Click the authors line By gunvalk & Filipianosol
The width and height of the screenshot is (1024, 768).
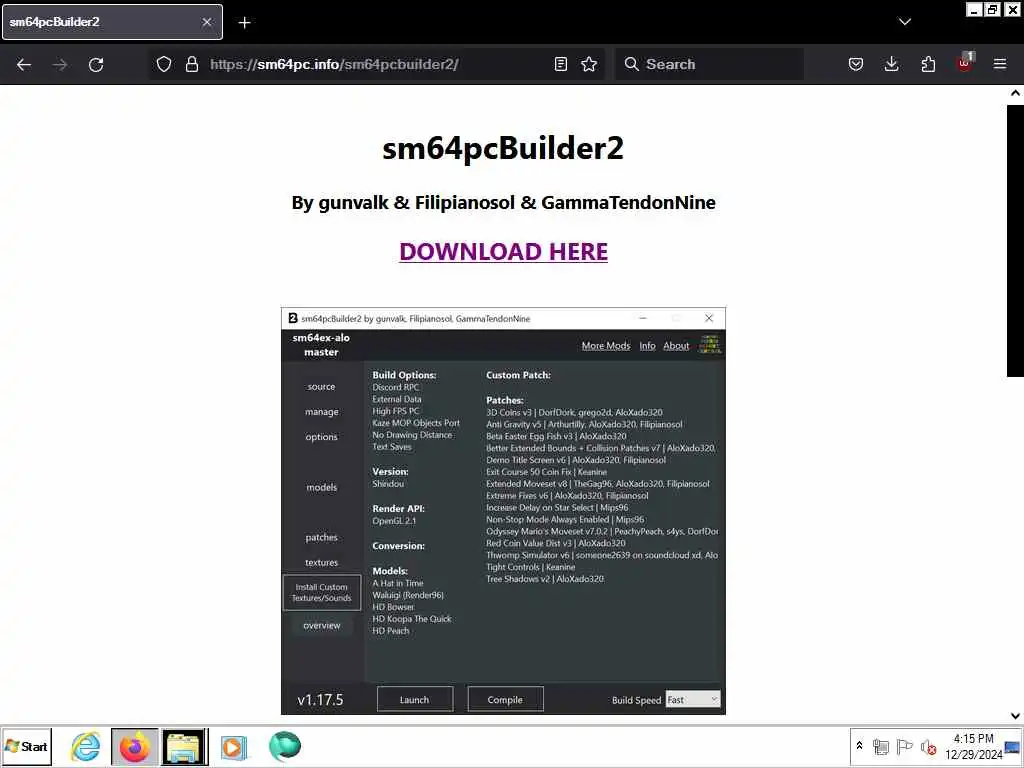point(504,202)
